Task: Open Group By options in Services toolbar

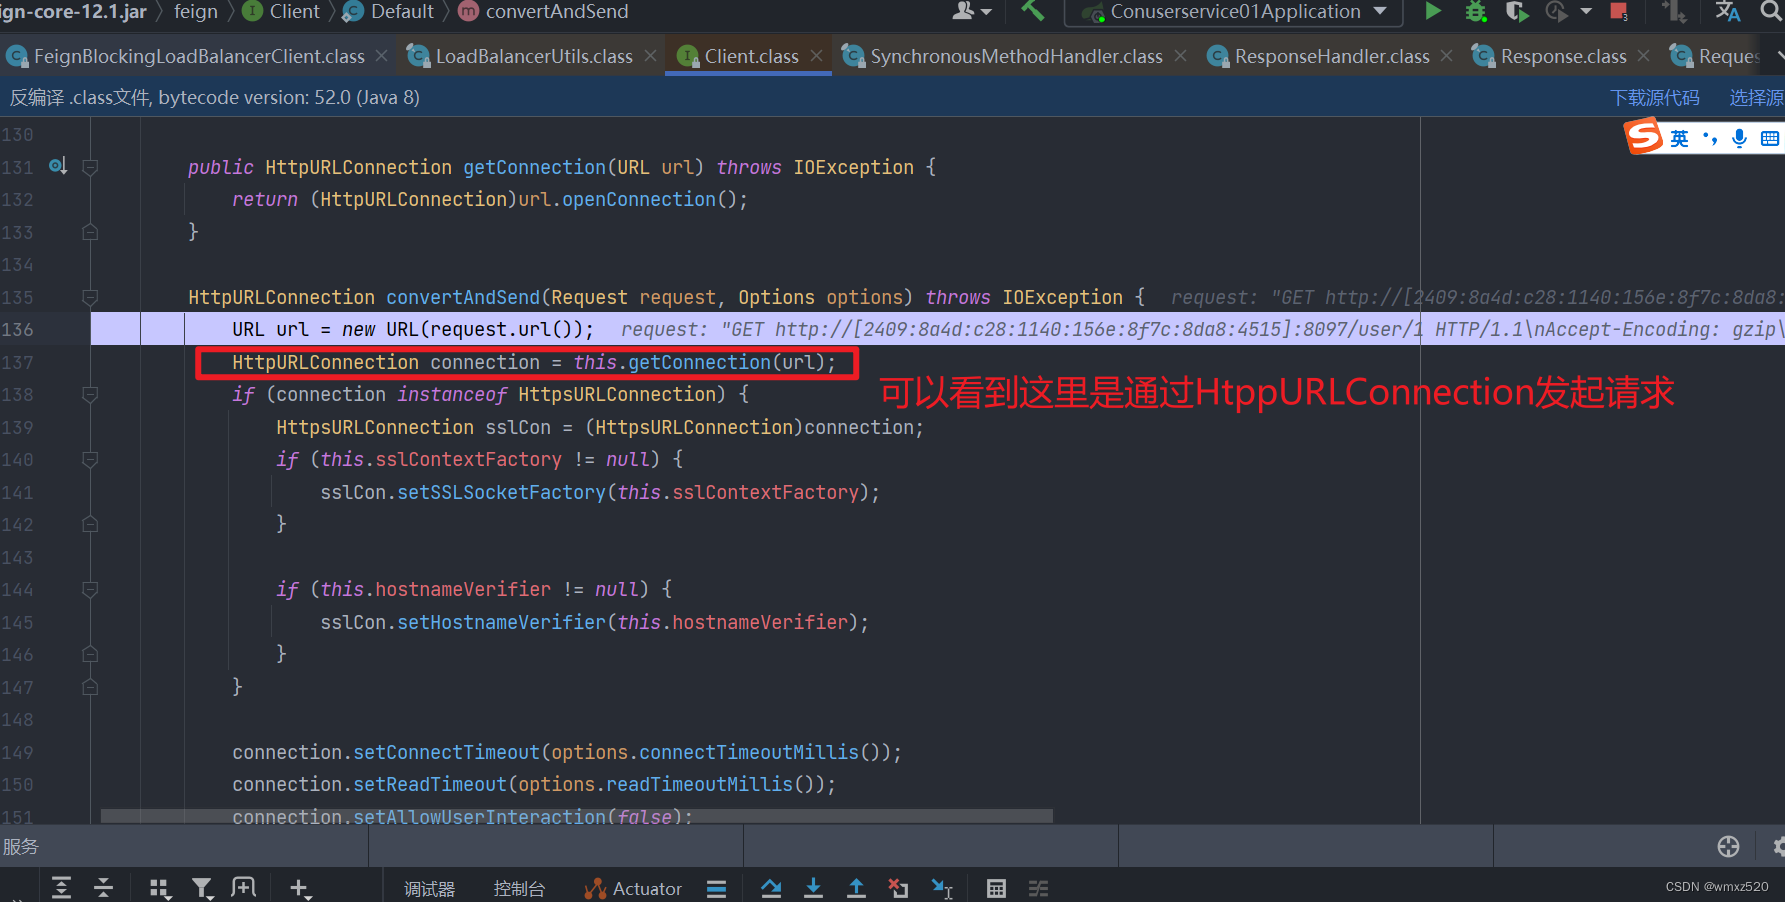Action: click(159, 888)
